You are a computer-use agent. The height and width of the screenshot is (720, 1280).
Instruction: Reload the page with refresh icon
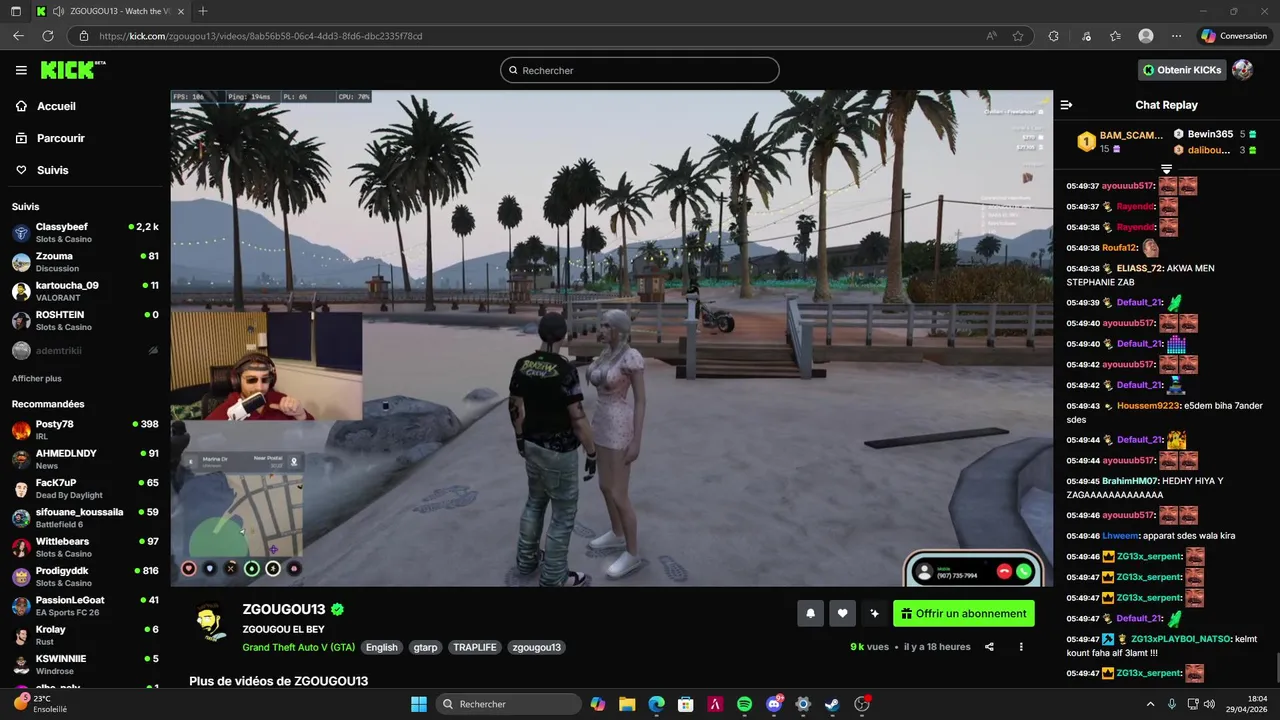(x=47, y=36)
